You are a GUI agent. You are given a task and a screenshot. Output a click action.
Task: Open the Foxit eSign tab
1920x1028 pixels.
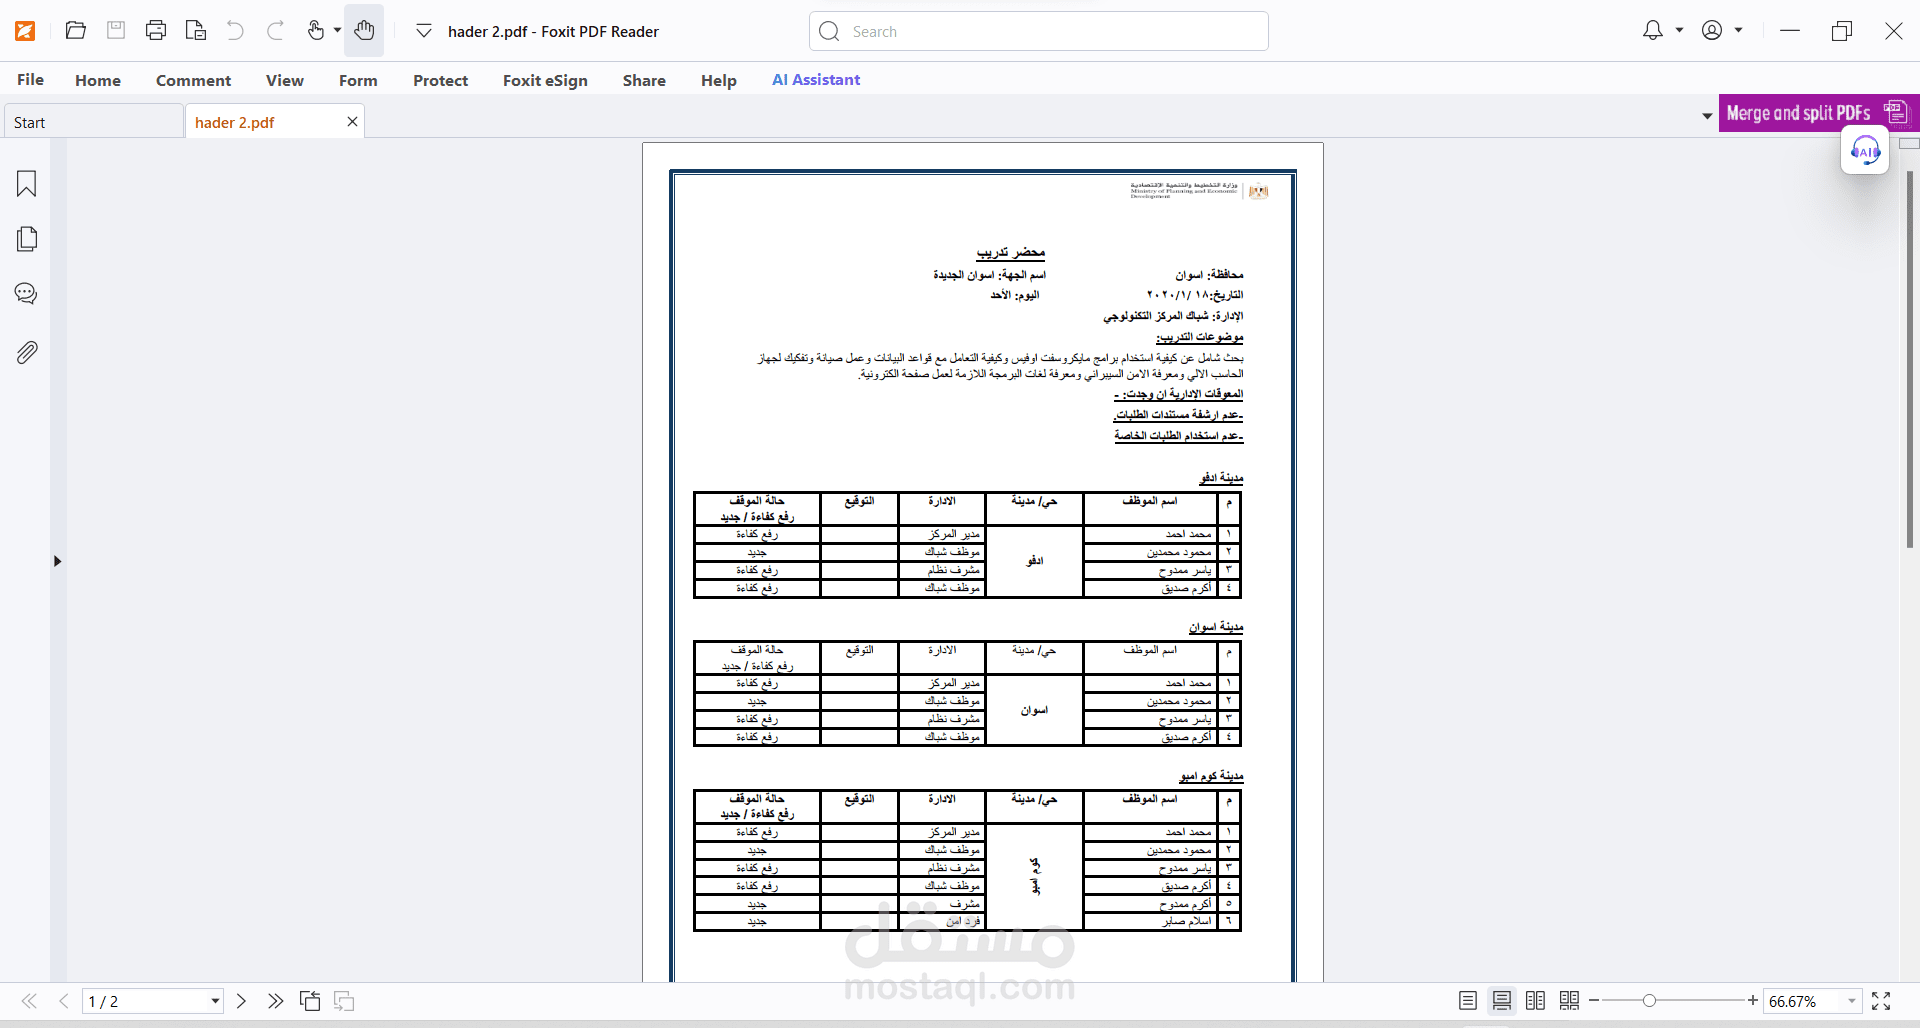click(x=545, y=80)
